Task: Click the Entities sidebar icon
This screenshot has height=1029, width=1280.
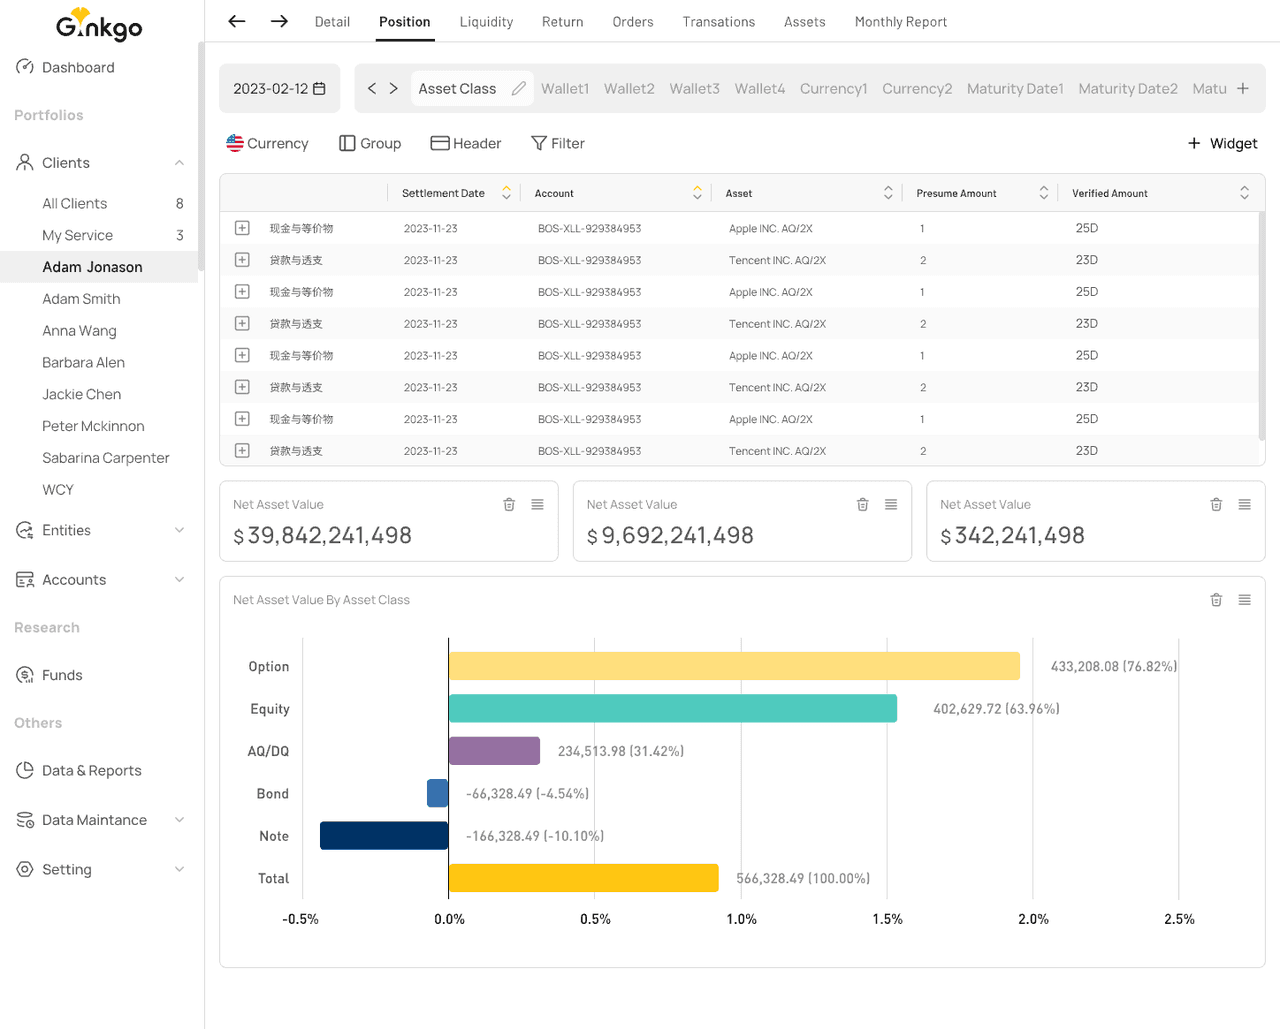Action: tap(25, 530)
